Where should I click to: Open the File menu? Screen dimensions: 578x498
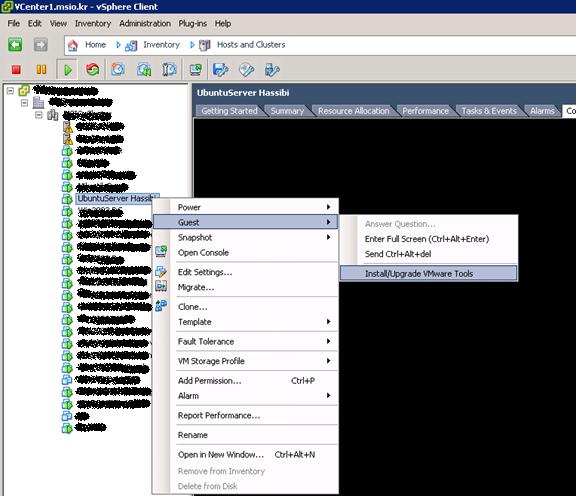click(14, 24)
